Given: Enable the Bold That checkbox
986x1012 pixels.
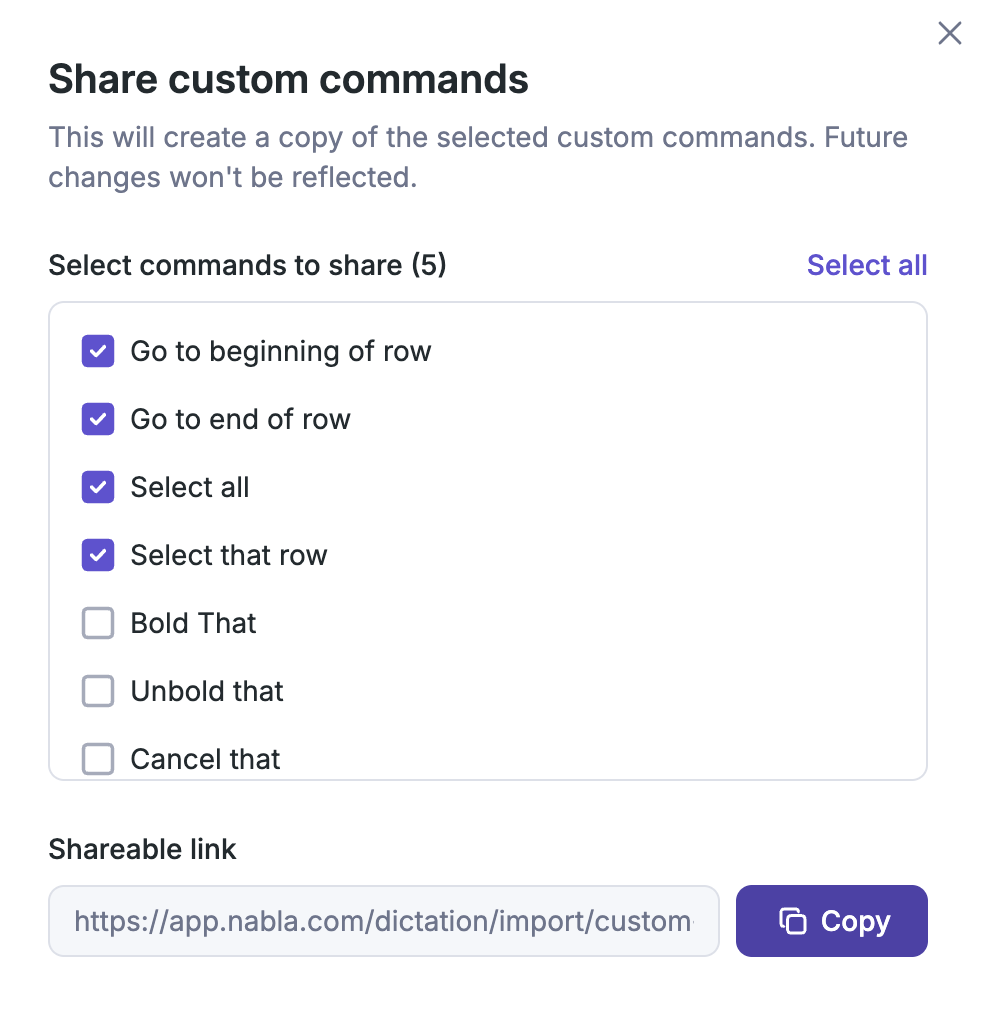Looking at the screenshot, I should (x=98, y=623).
